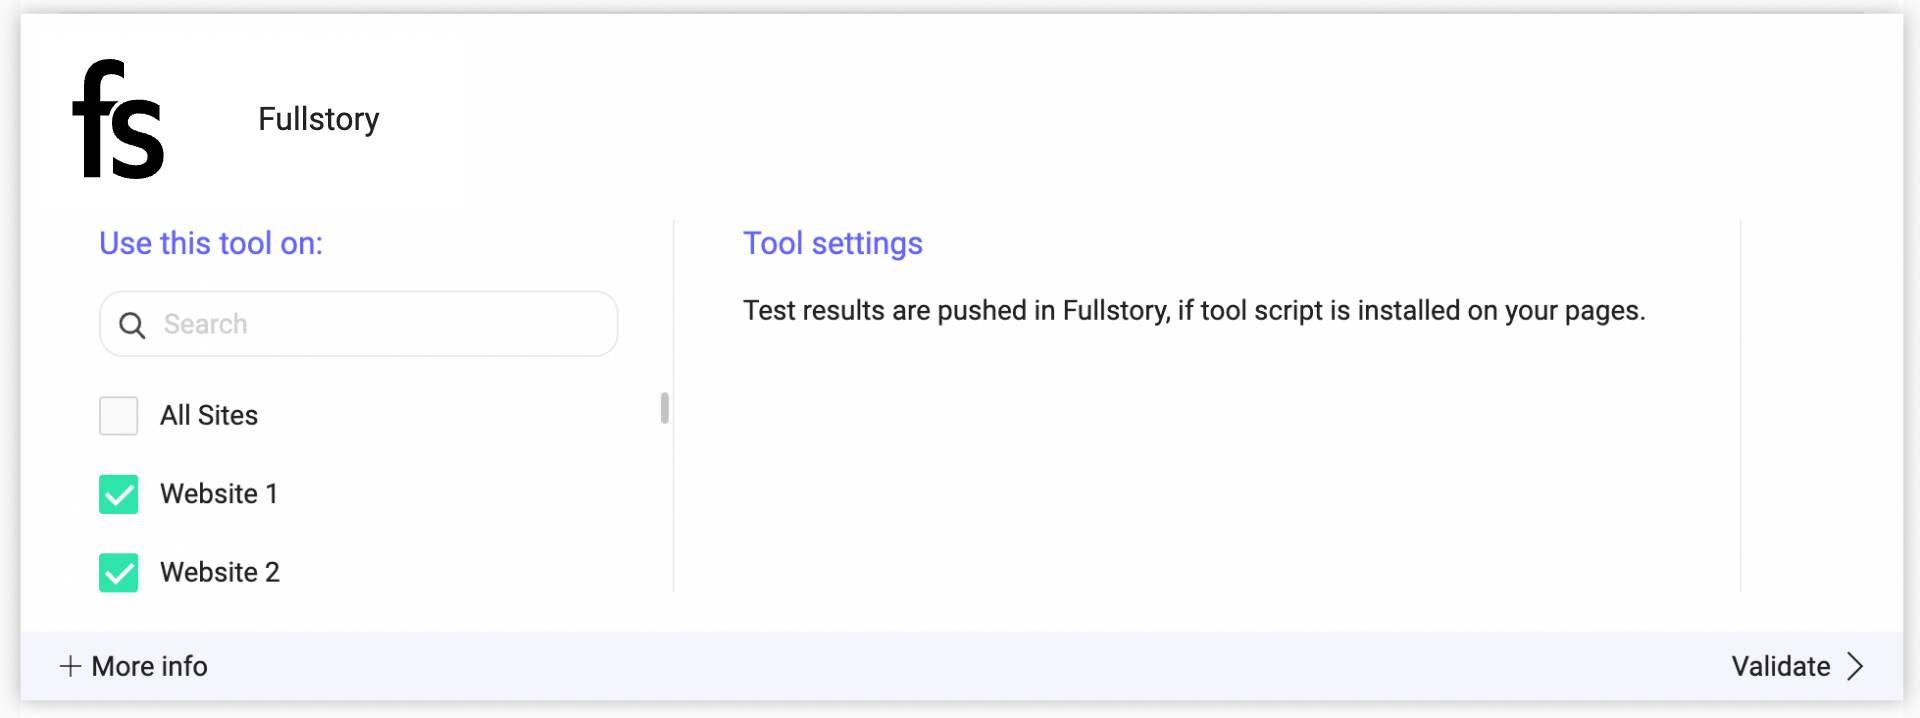Select the All Sites label
The width and height of the screenshot is (1920, 718).
coord(209,415)
